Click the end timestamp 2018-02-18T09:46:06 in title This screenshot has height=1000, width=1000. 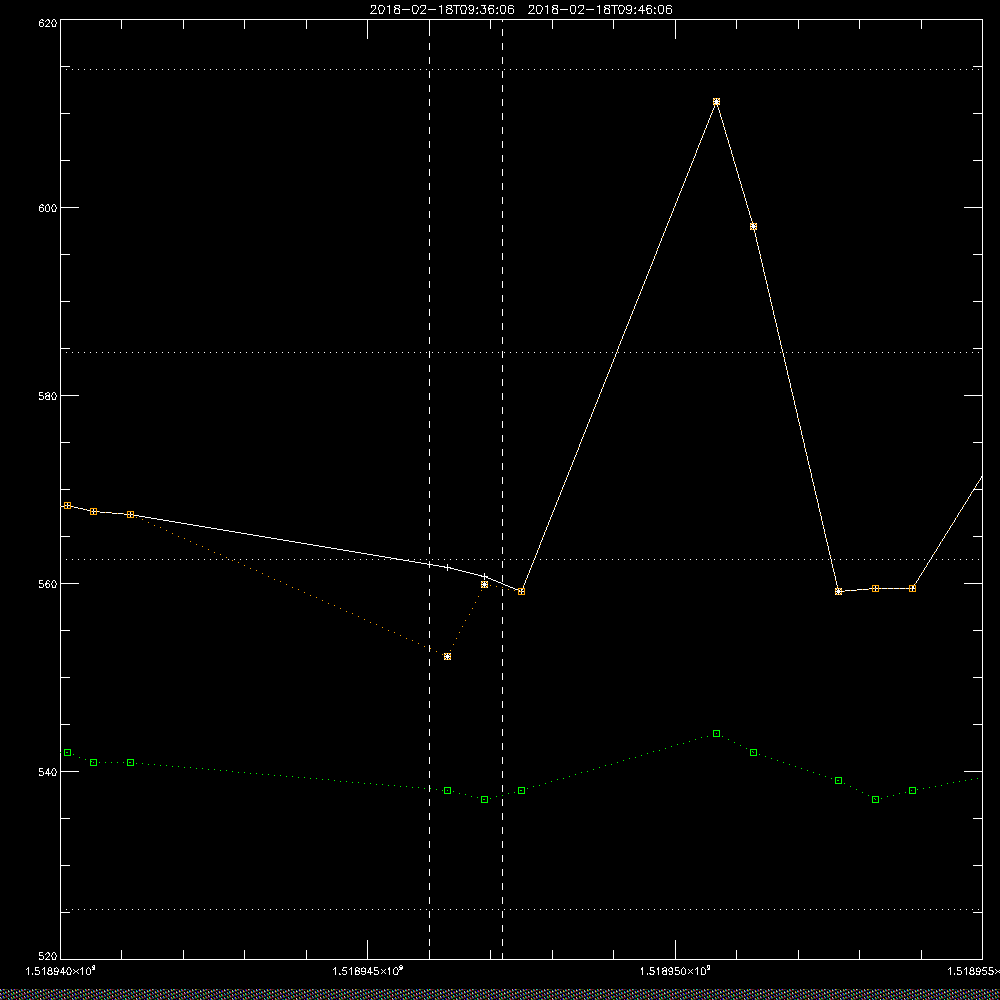tap(600, 10)
